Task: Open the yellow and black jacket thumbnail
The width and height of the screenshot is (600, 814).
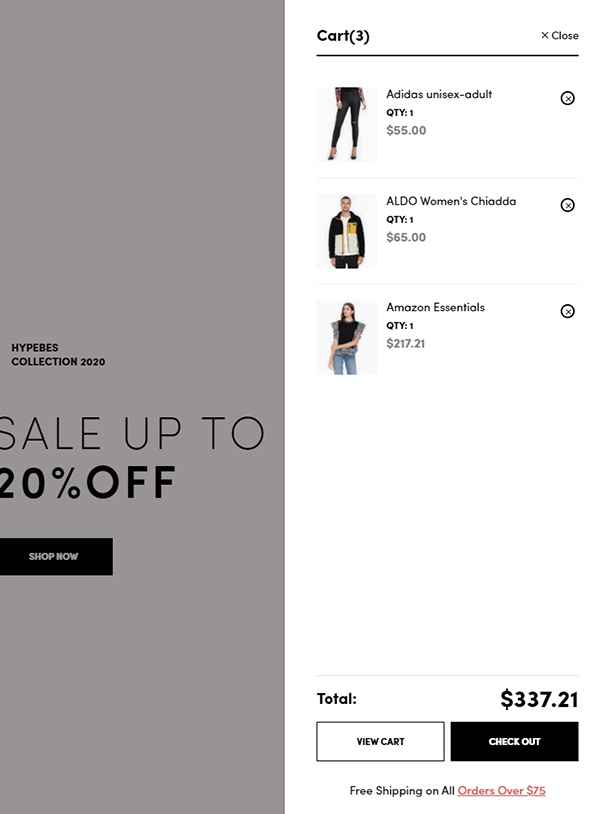Action: pyautogui.click(x=347, y=232)
